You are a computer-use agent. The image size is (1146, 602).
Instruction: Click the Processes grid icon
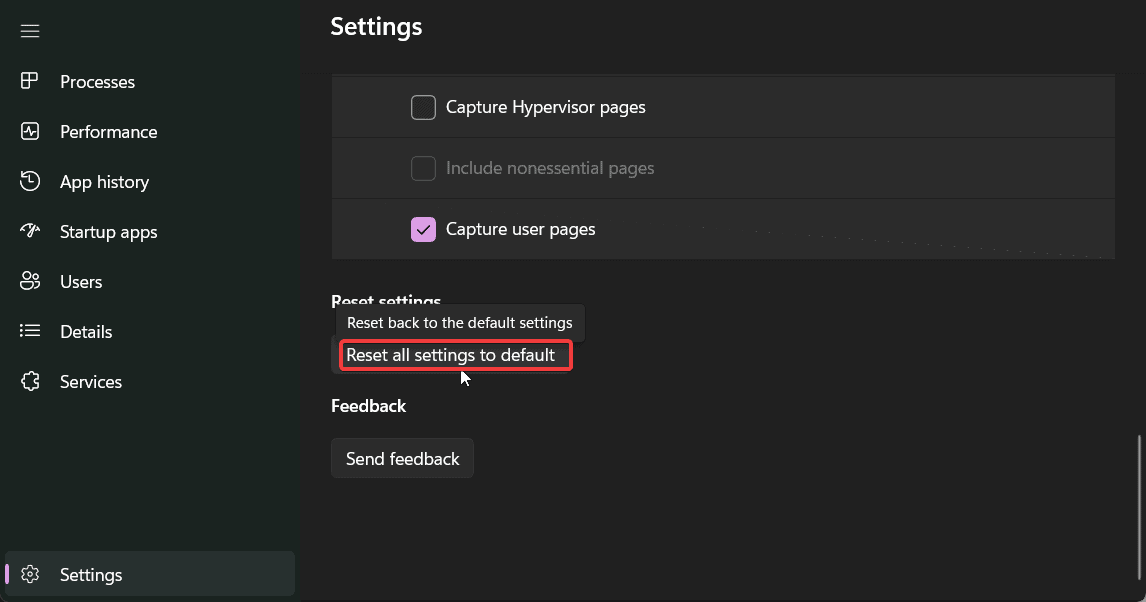pos(30,81)
